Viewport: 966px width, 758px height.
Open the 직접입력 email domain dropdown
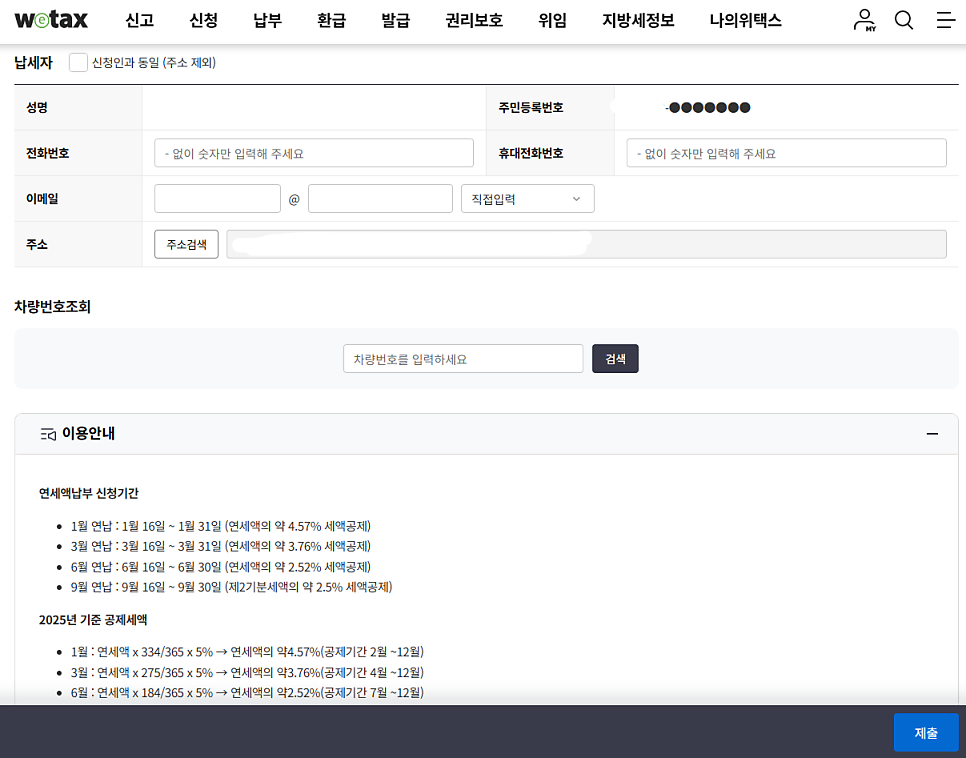point(527,199)
